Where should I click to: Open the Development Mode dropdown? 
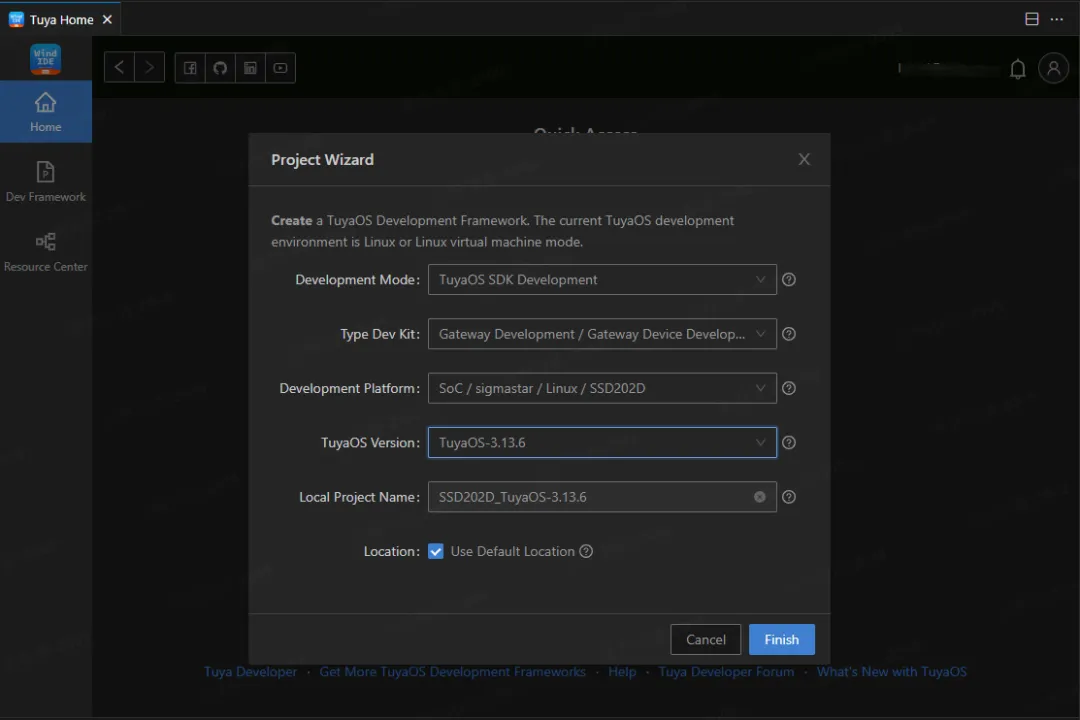click(602, 280)
